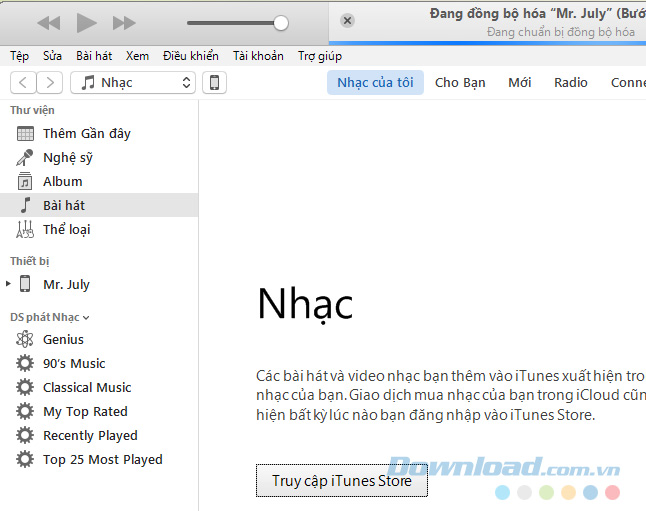The height and width of the screenshot is (511, 646).
Task: Switch to the Cho Bạn tab
Action: [460, 82]
